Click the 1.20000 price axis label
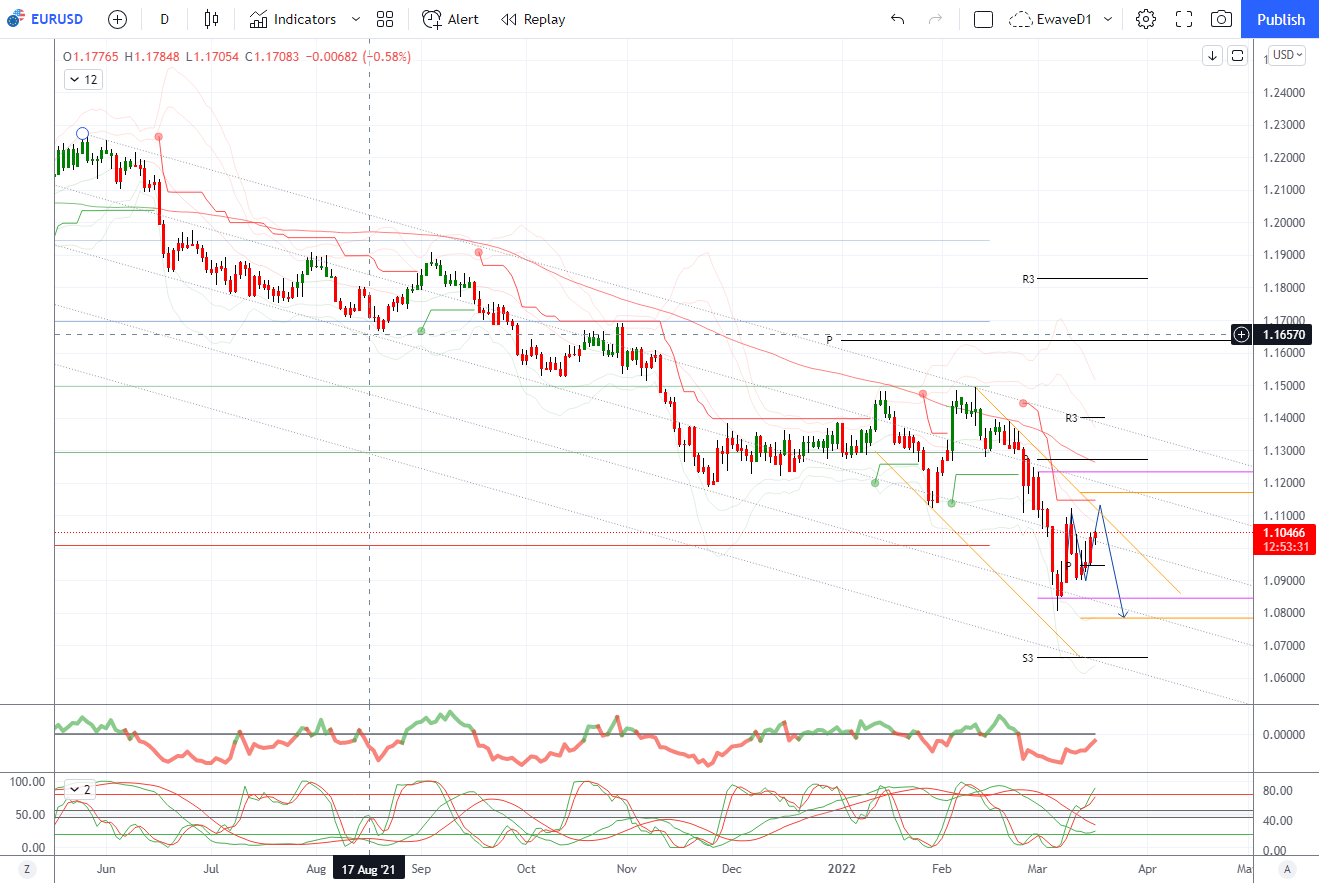This screenshot has width=1319, height=883. tap(1284, 222)
